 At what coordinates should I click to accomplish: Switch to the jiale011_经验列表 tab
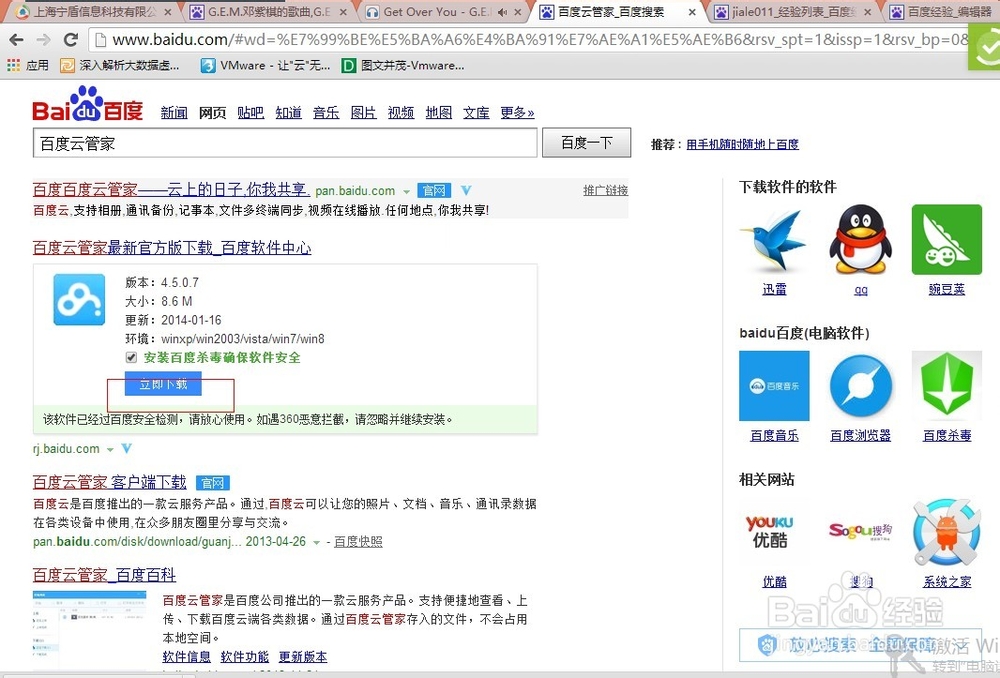794,12
